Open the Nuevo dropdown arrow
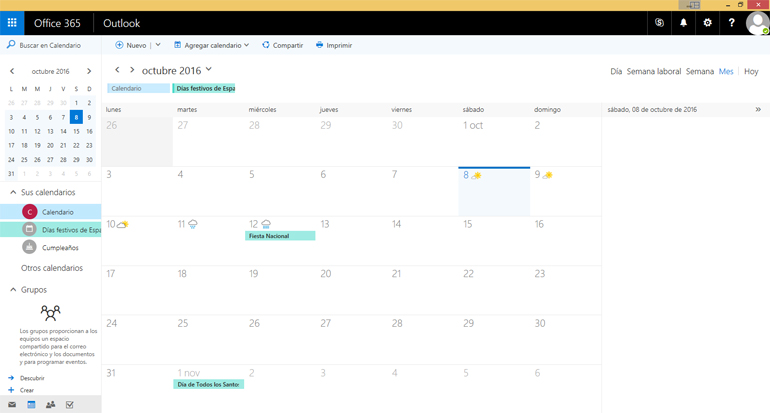 158,45
